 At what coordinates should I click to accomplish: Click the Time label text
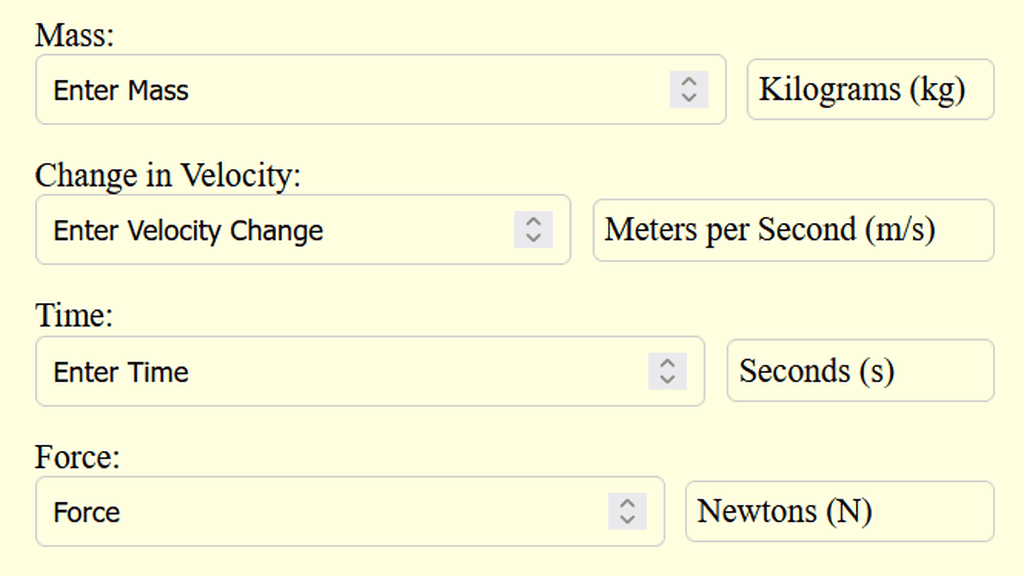(75, 316)
